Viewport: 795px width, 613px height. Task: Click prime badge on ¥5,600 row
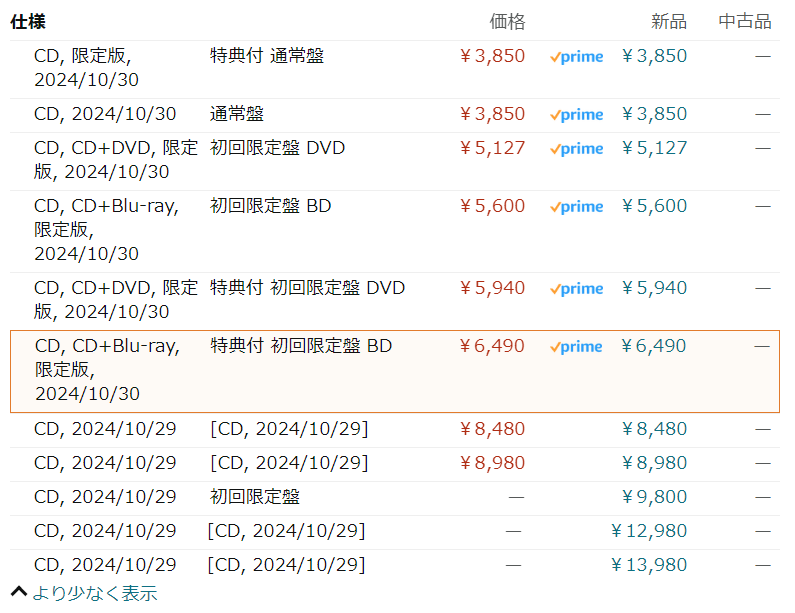point(576,207)
